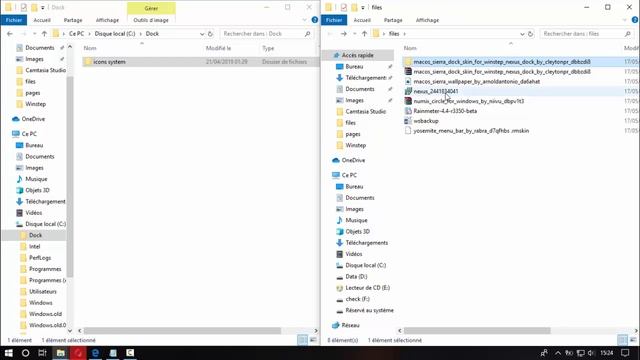Image resolution: width=640 pixels, height=360 pixels.
Task: Open Réseau in files window sidebar
Action: 350,325
